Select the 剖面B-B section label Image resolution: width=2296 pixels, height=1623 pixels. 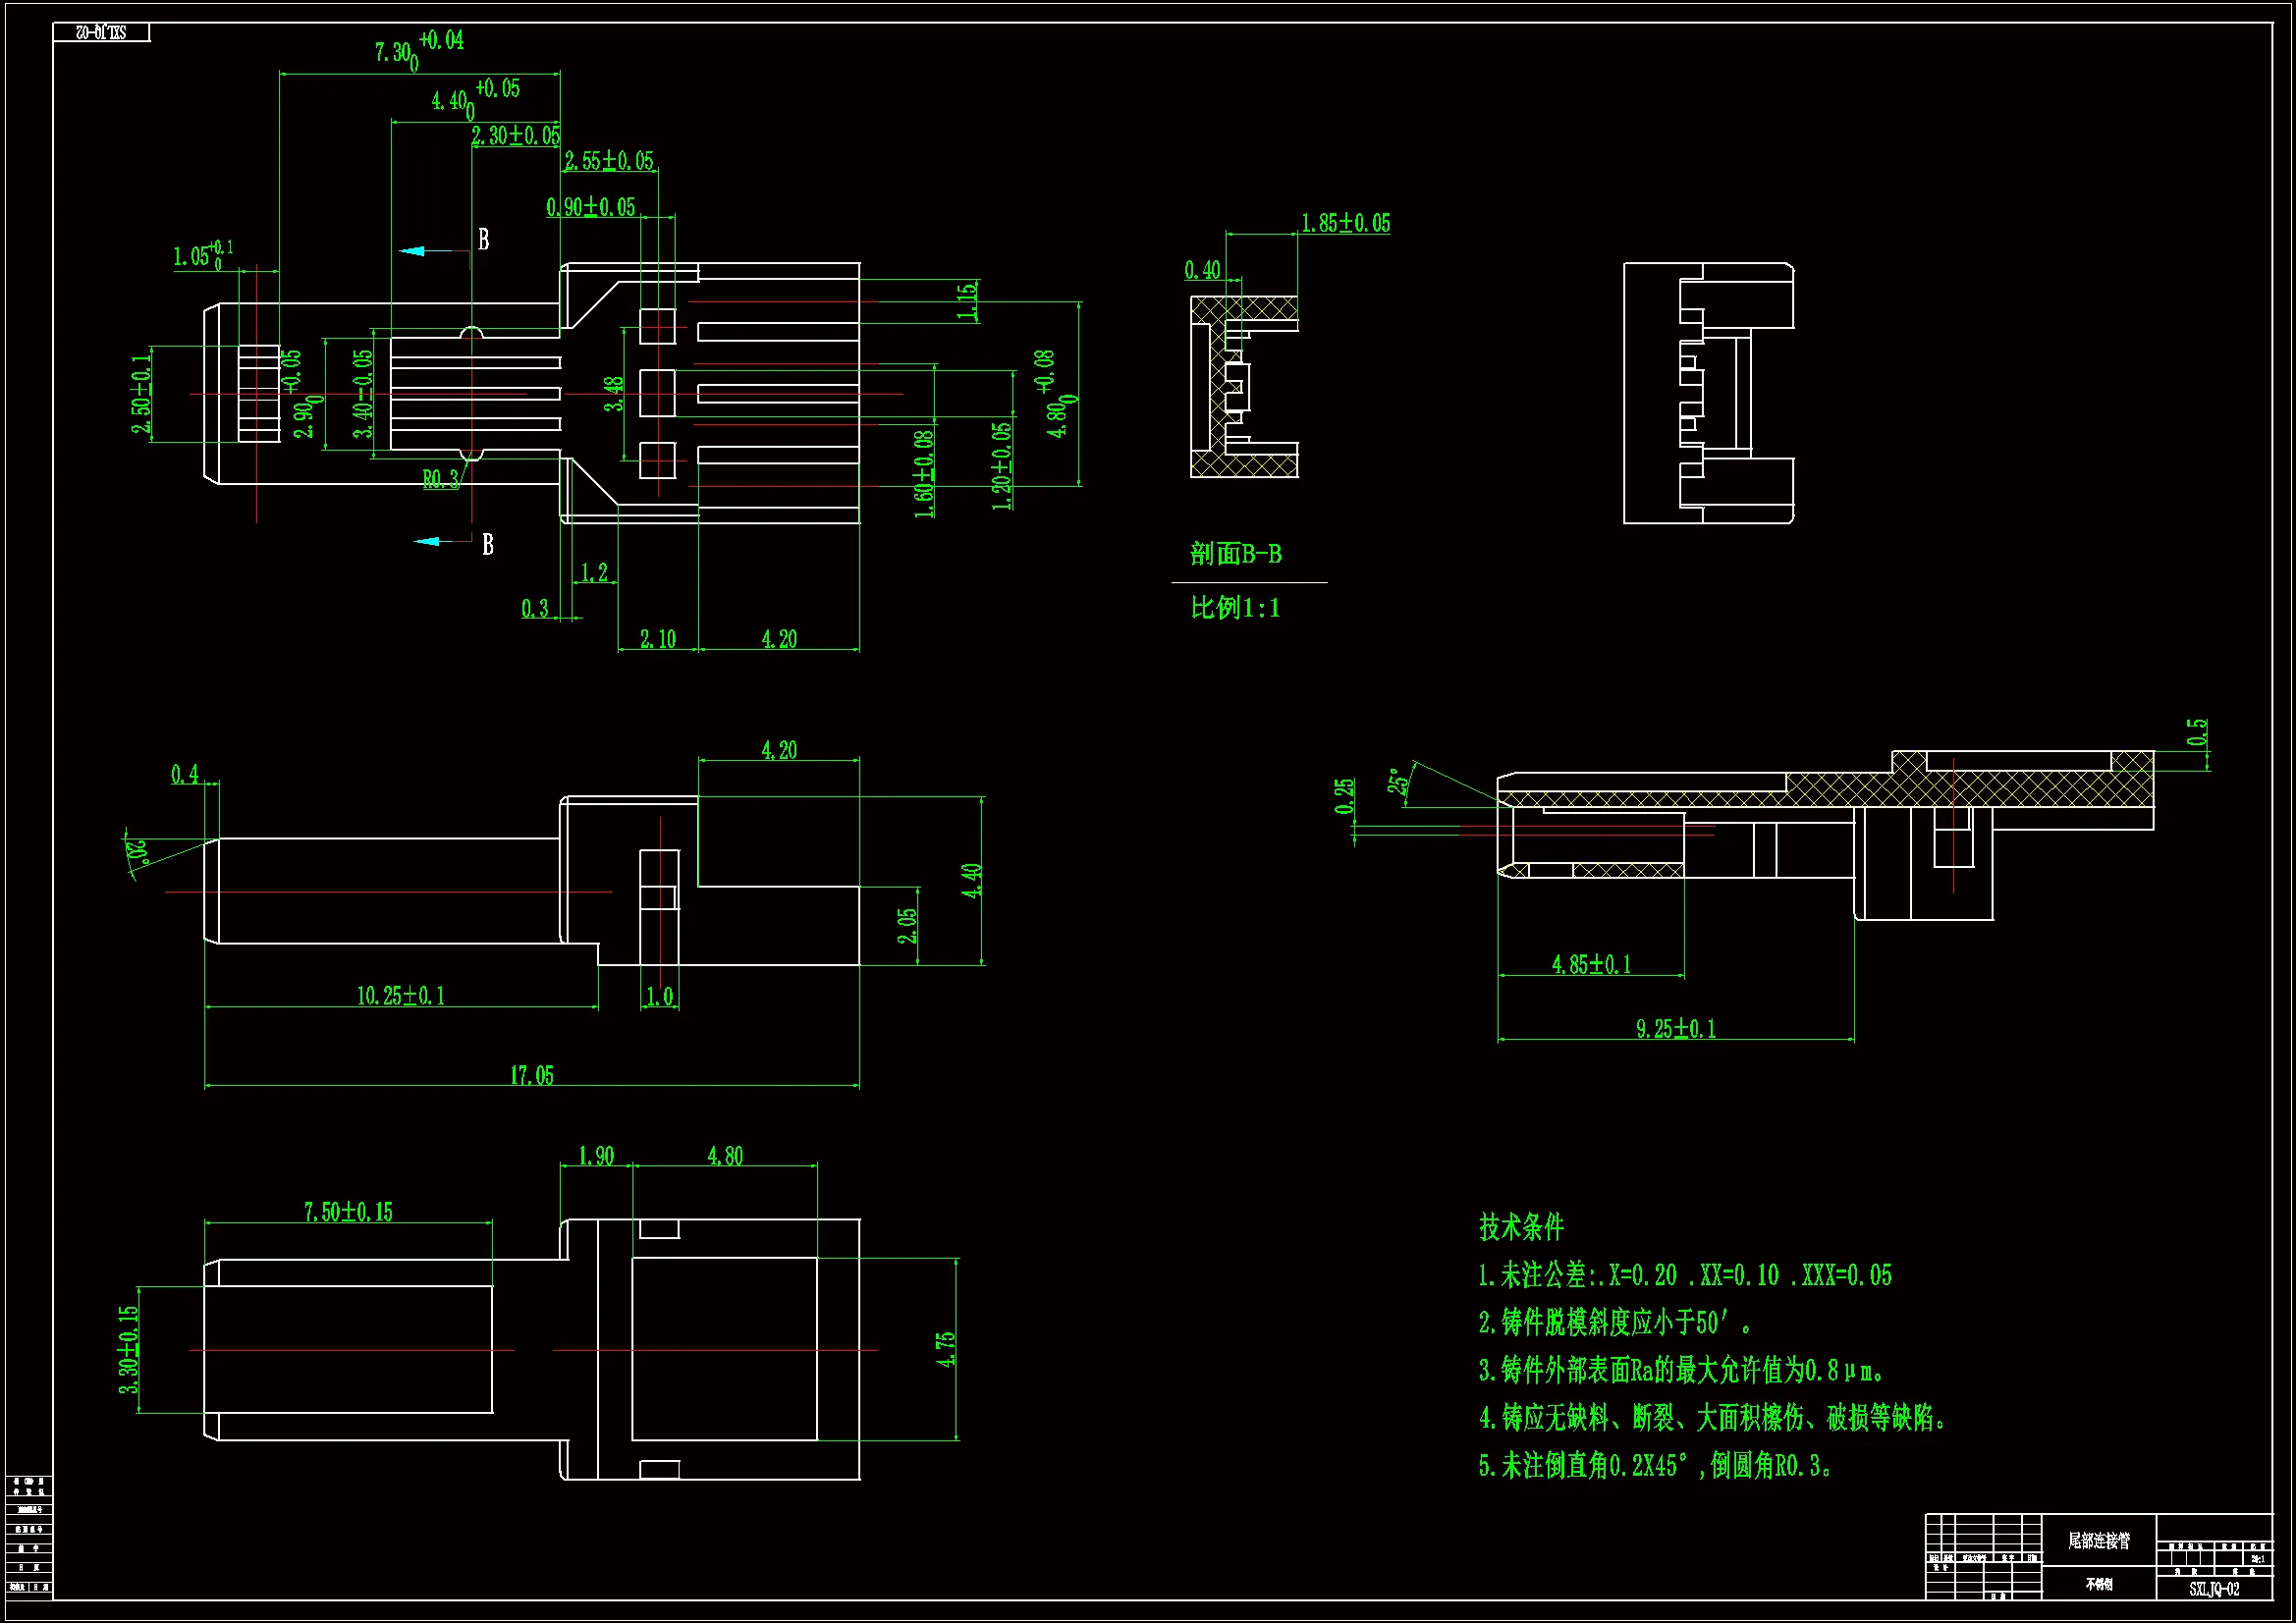(1235, 554)
